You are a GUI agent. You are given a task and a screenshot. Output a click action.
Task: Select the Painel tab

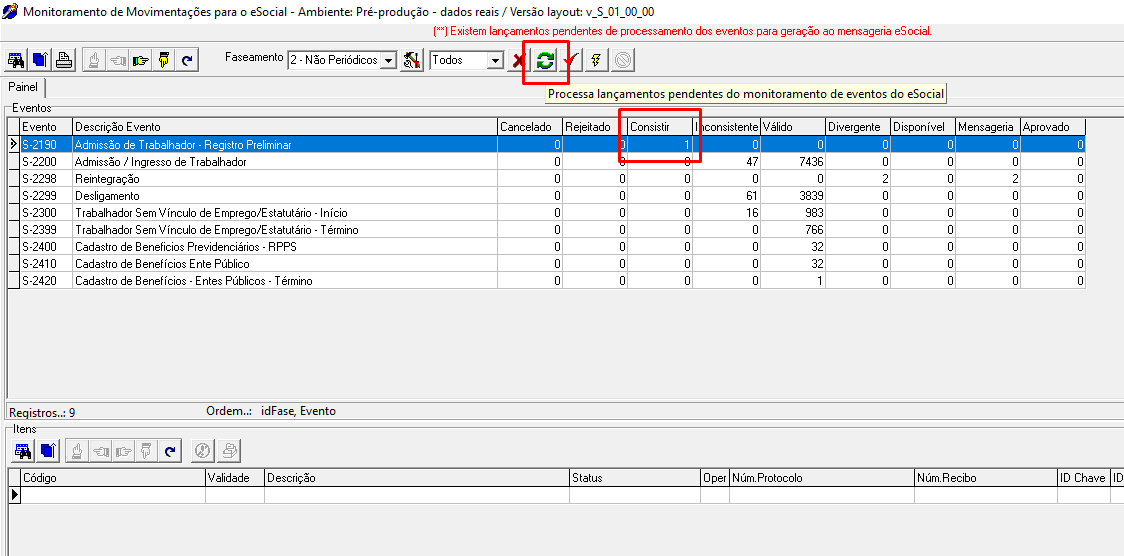pyautogui.click(x=23, y=87)
